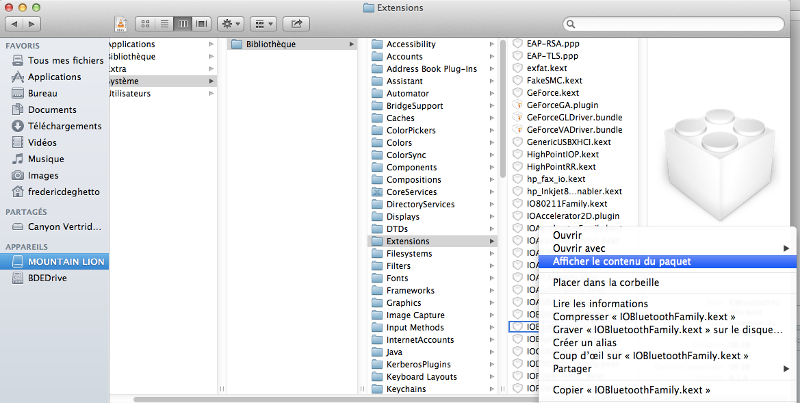Switch to column view mode
Screen dimensions: 800x403
(183, 24)
